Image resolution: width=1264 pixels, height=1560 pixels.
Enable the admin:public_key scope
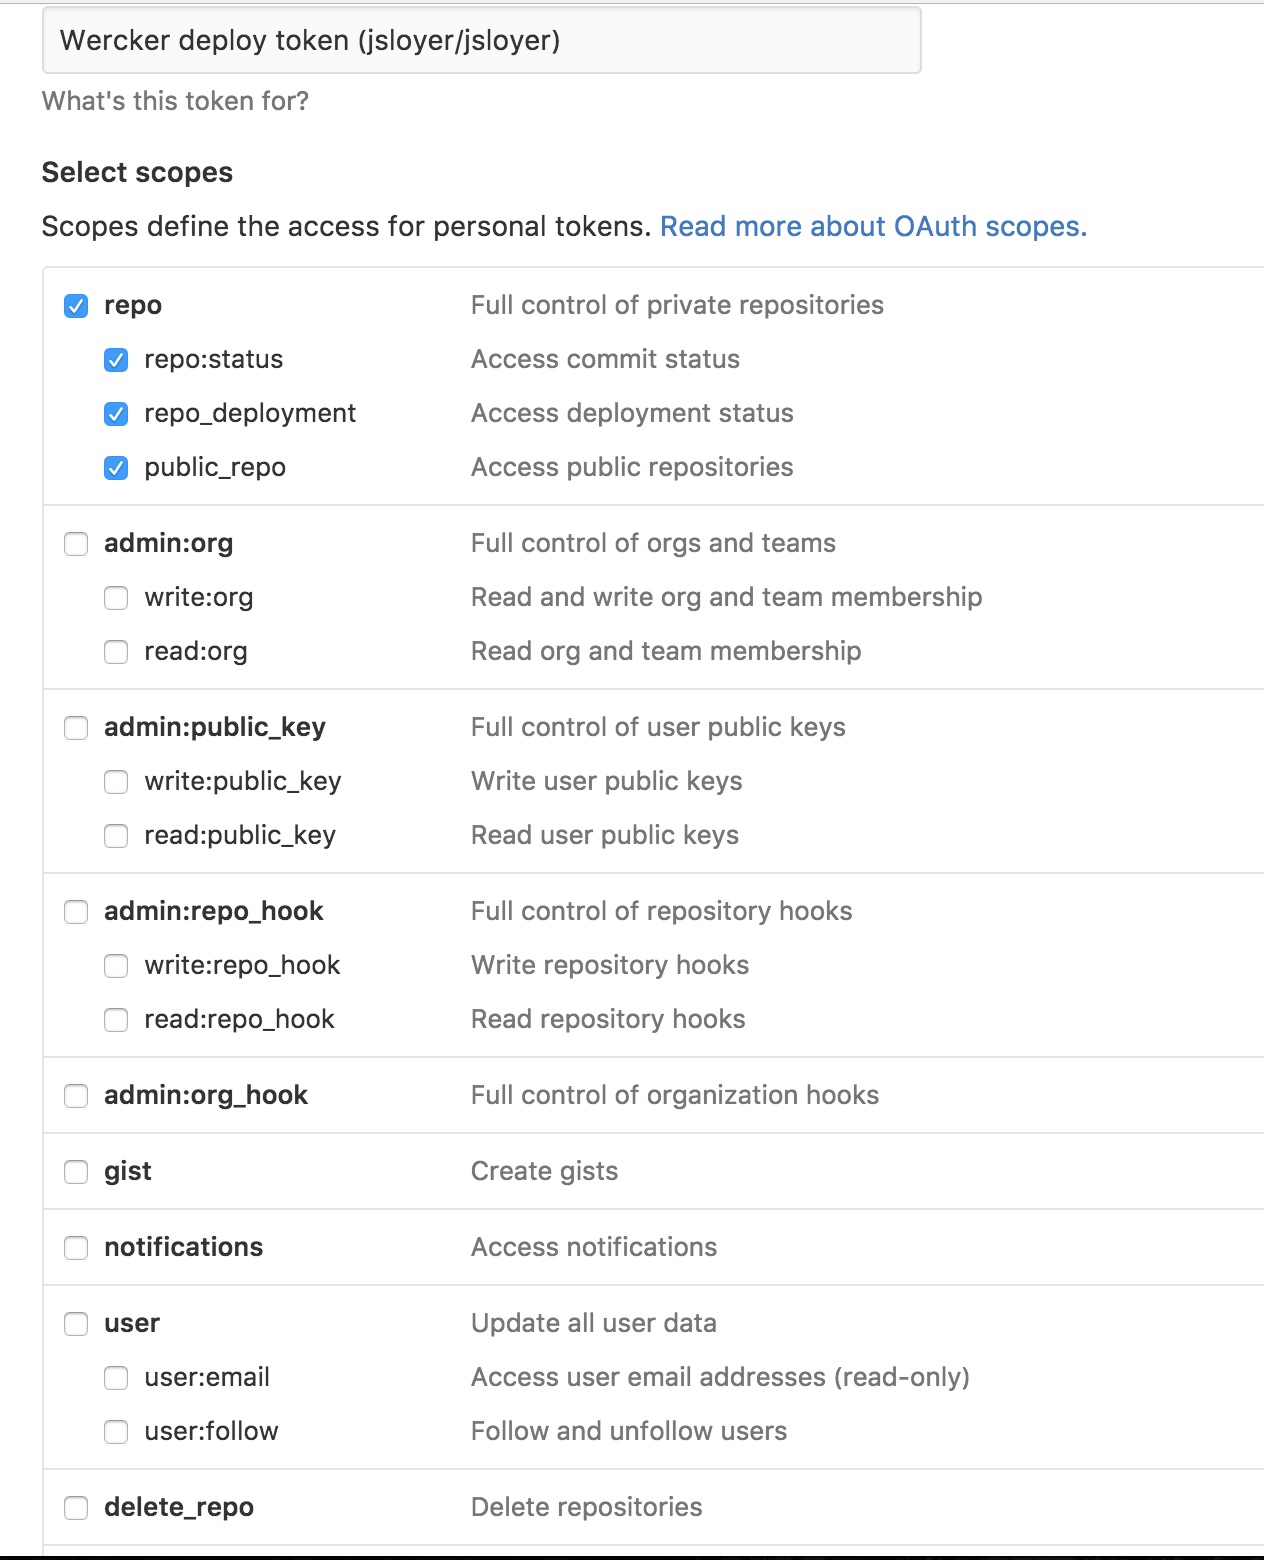tap(76, 727)
